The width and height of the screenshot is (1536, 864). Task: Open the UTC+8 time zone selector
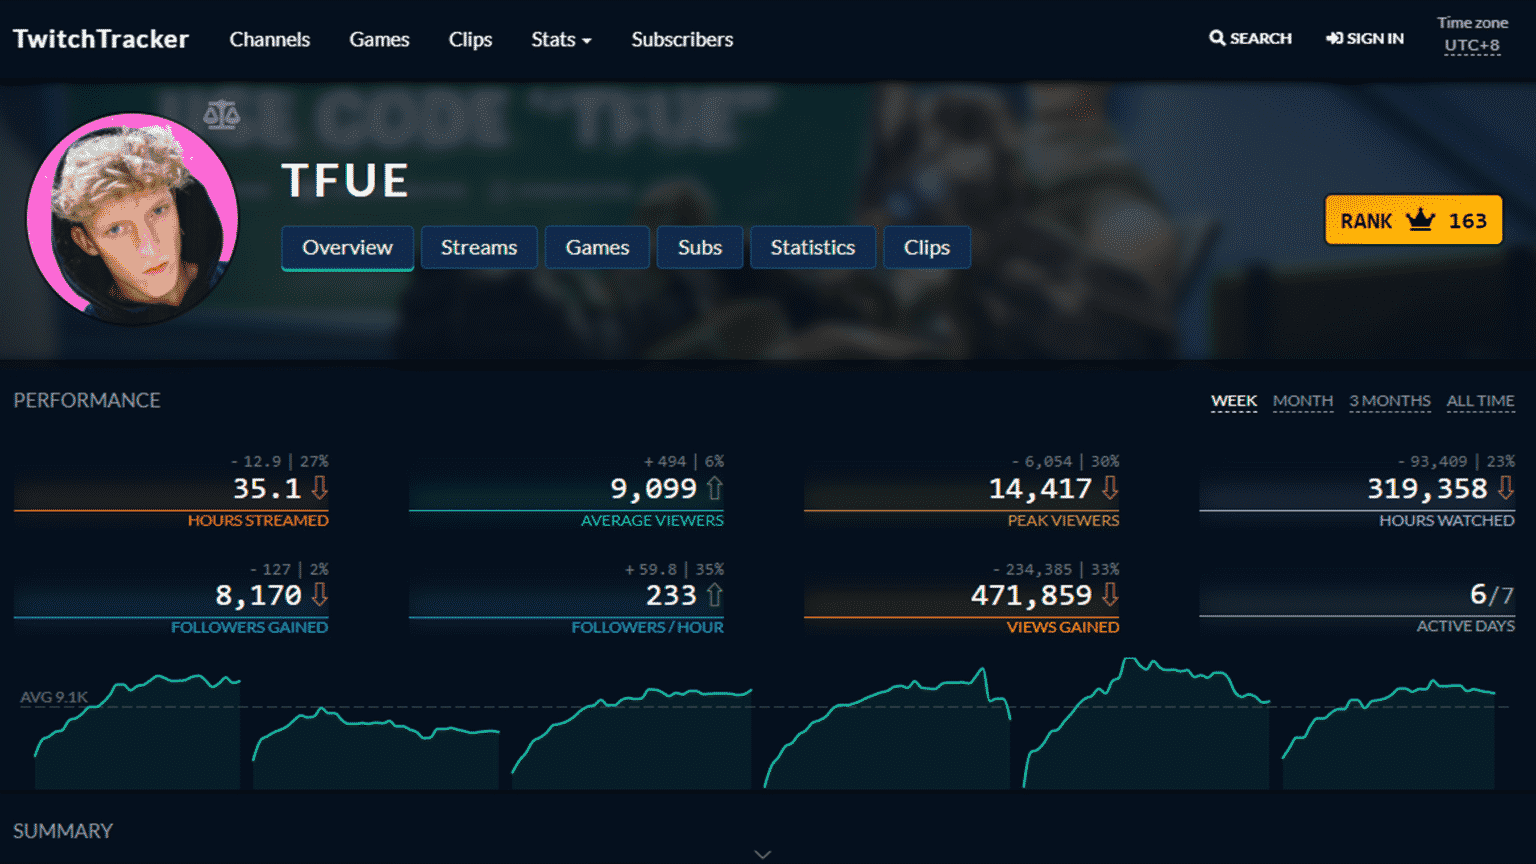(x=1471, y=45)
